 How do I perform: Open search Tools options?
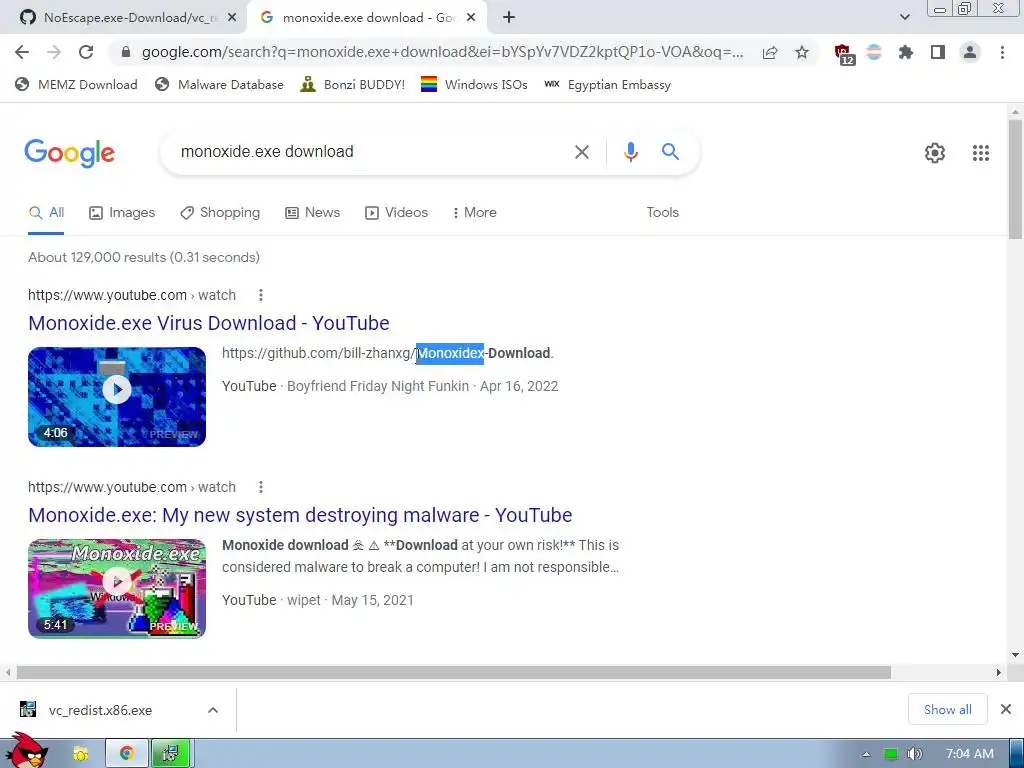[662, 213]
